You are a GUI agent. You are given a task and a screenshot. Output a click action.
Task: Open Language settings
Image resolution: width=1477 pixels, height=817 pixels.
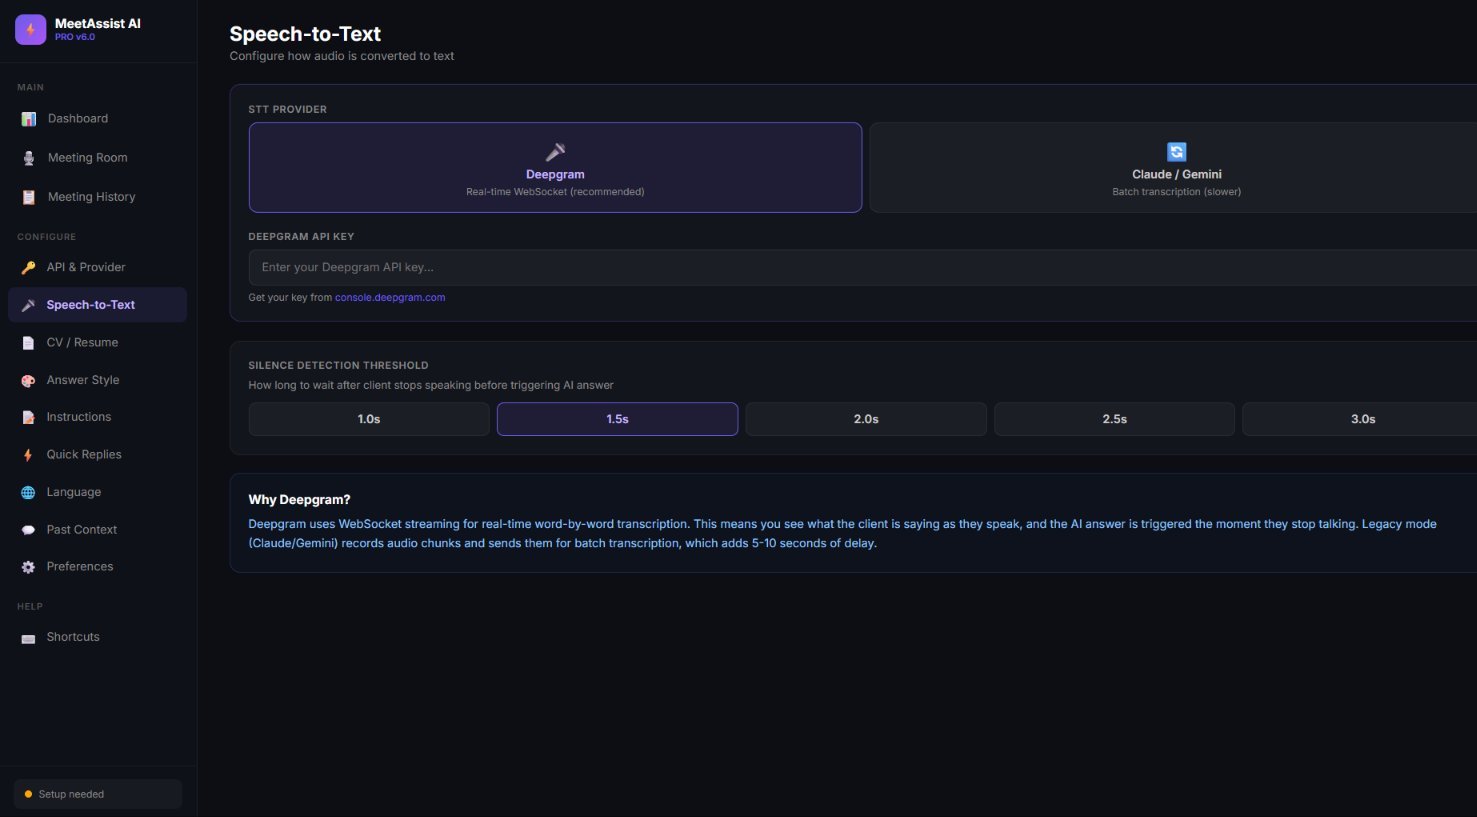tap(98, 492)
